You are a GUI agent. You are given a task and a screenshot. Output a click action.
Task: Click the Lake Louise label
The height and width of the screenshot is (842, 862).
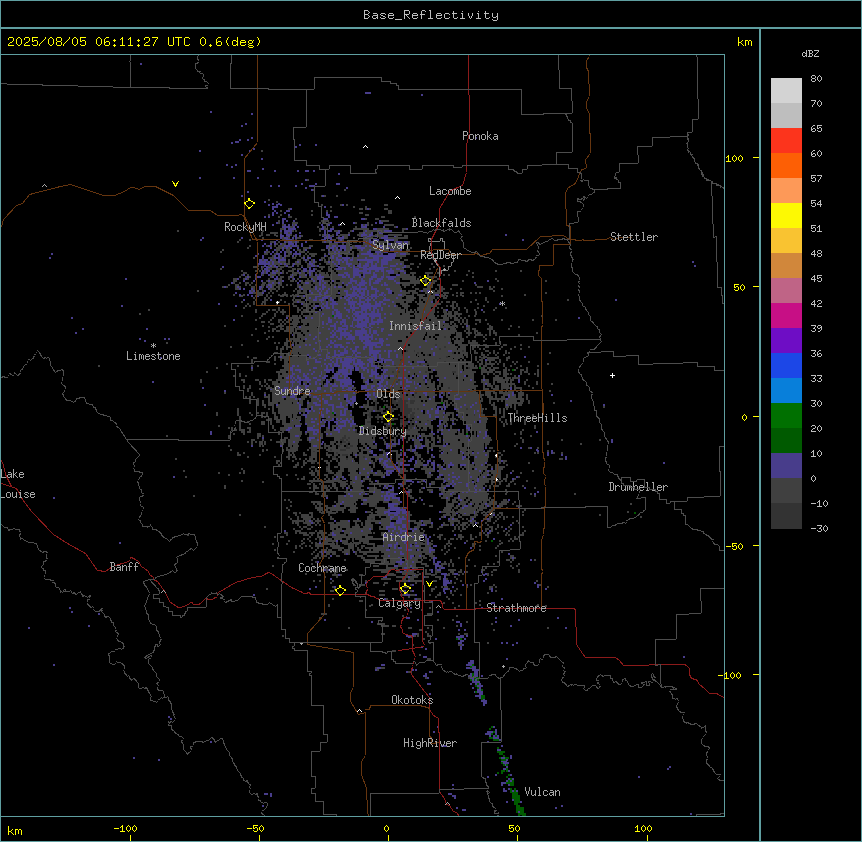(18, 484)
